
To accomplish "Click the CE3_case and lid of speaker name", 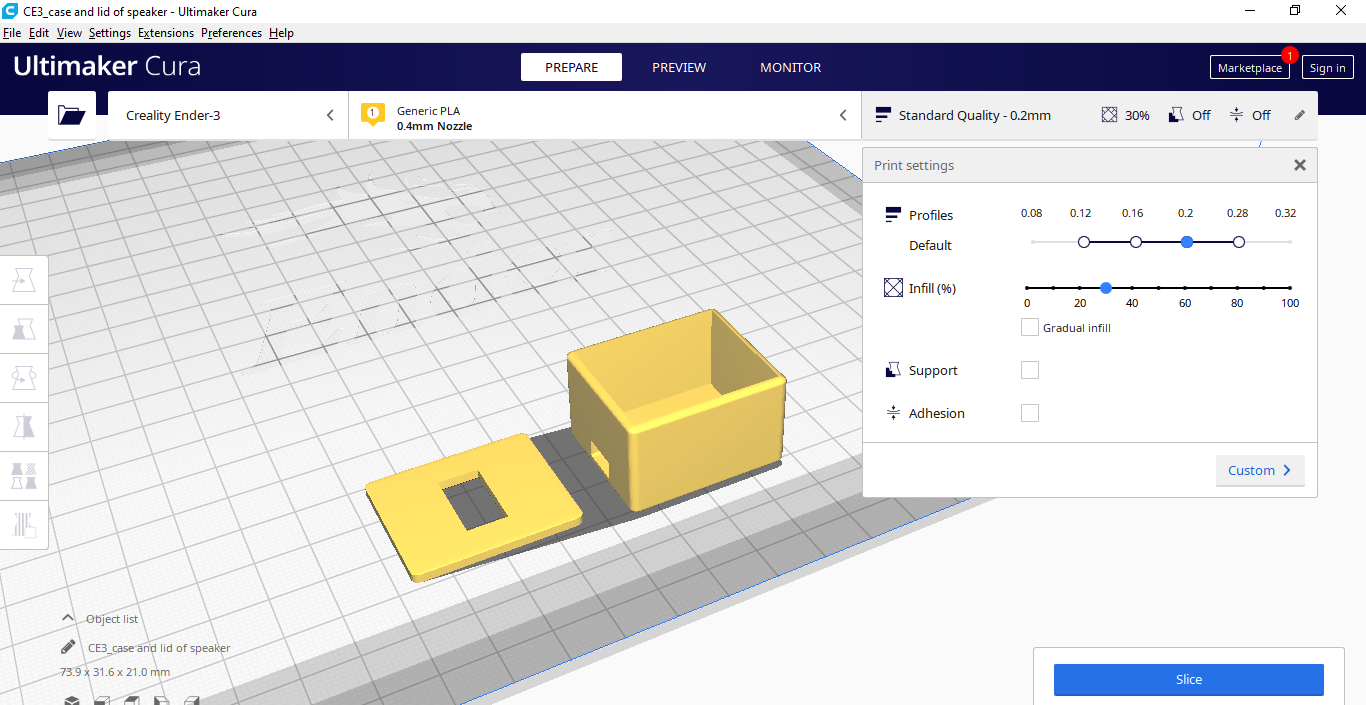I will coord(159,648).
